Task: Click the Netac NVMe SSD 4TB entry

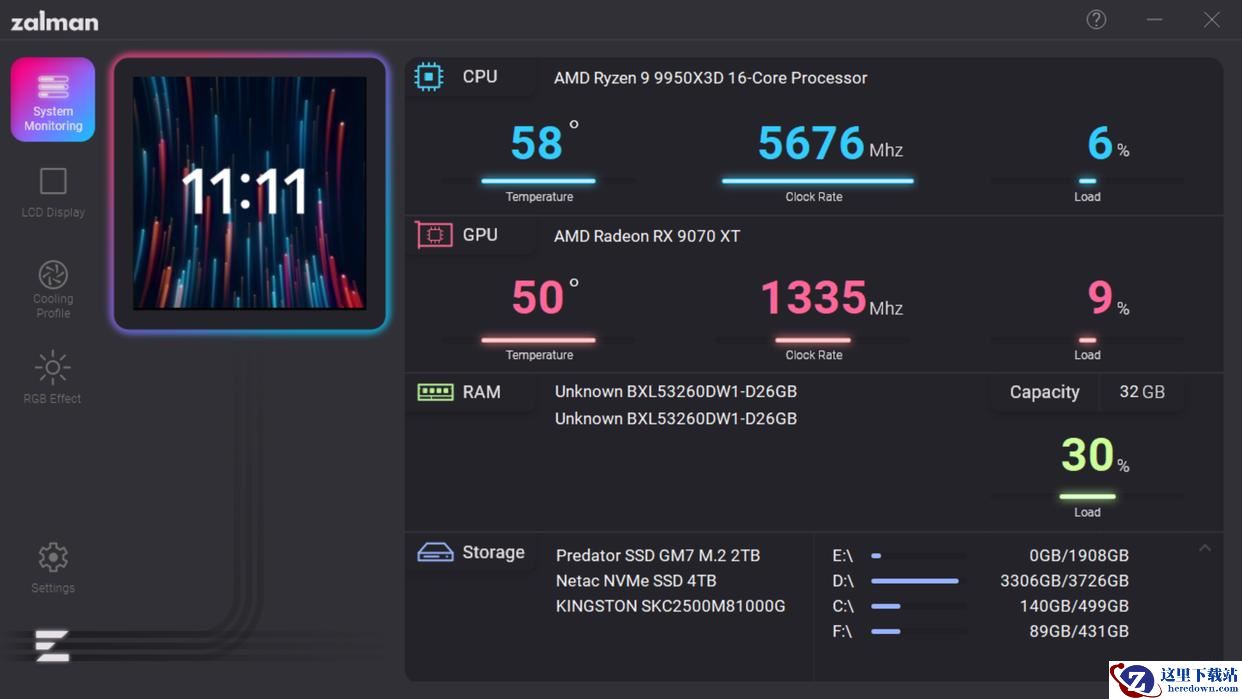Action: [x=636, y=580]
